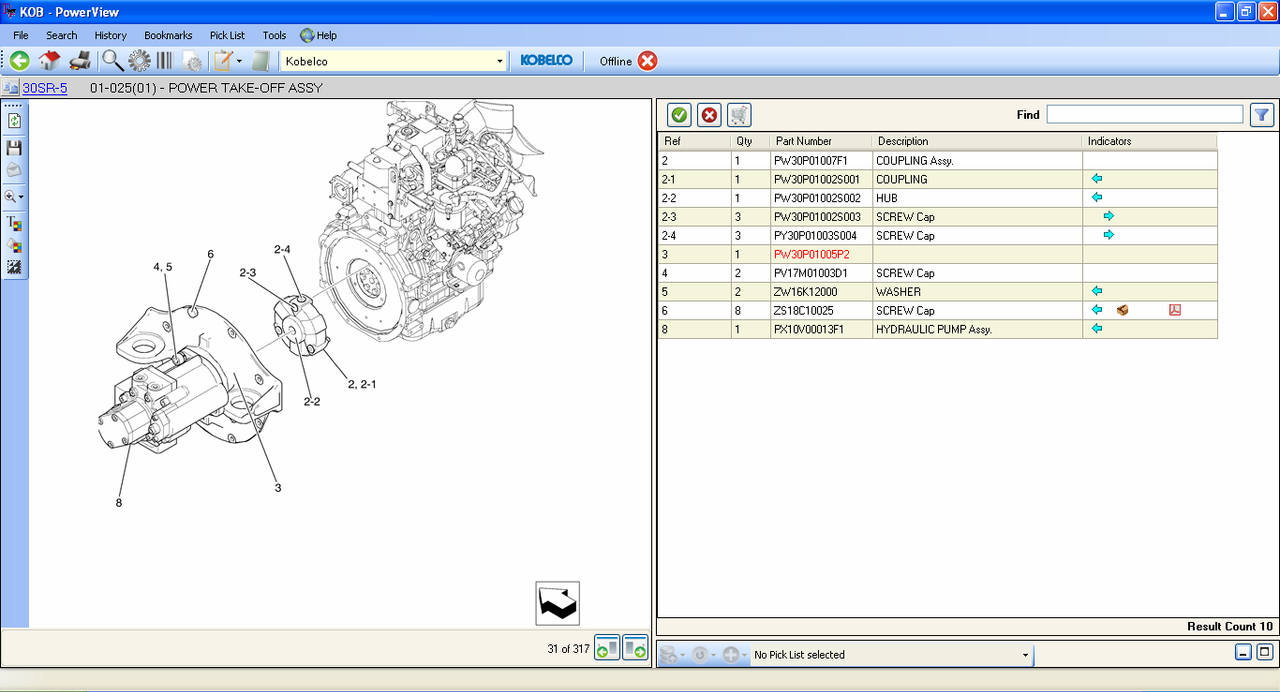Minimize the pick list panel
The width and height of the screenshot is (1280, 692).
click(1243, 653)
